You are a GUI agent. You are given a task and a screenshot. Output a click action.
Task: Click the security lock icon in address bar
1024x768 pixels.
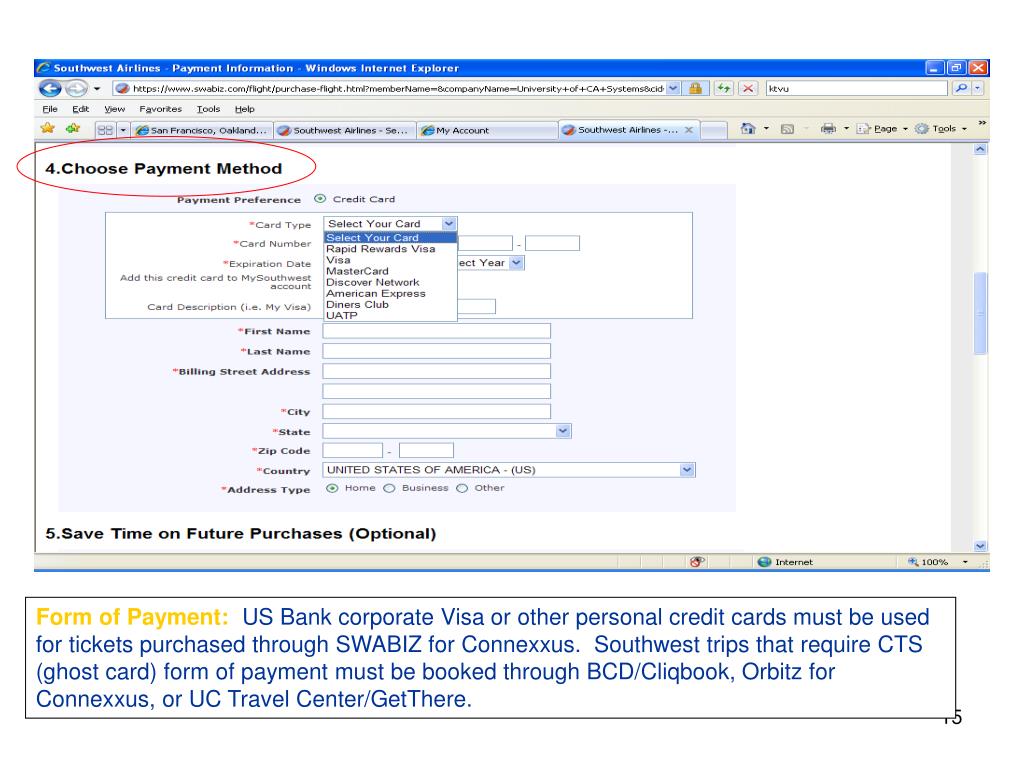click(x=696, y=88)
